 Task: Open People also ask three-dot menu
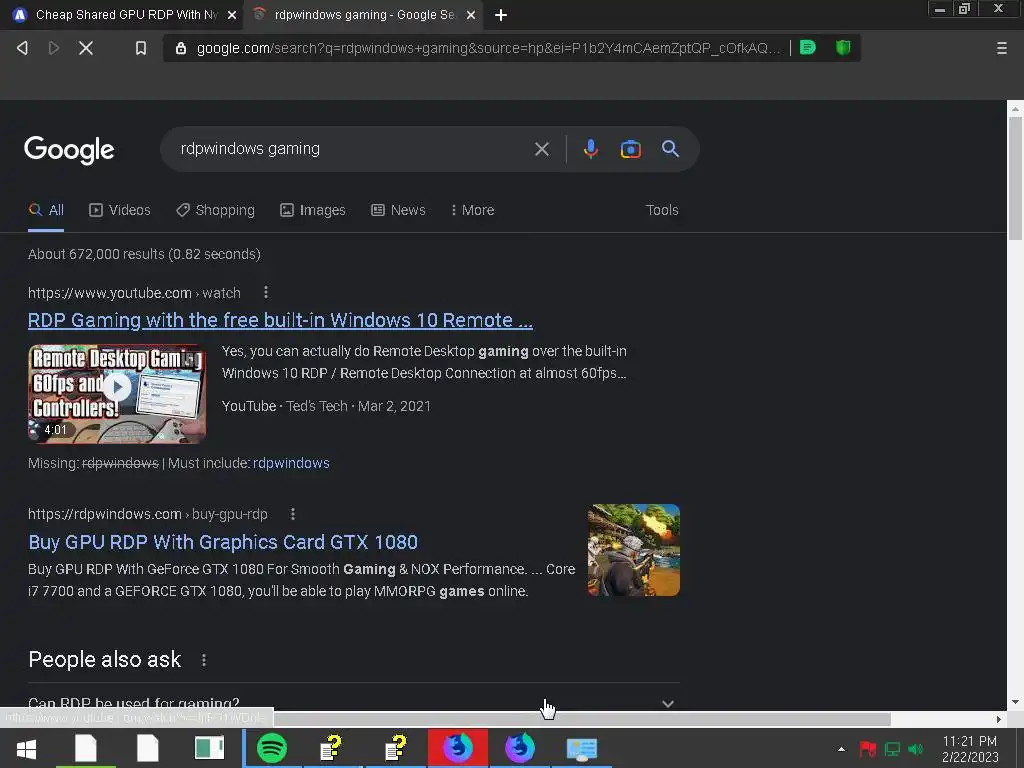pos(204,660)
